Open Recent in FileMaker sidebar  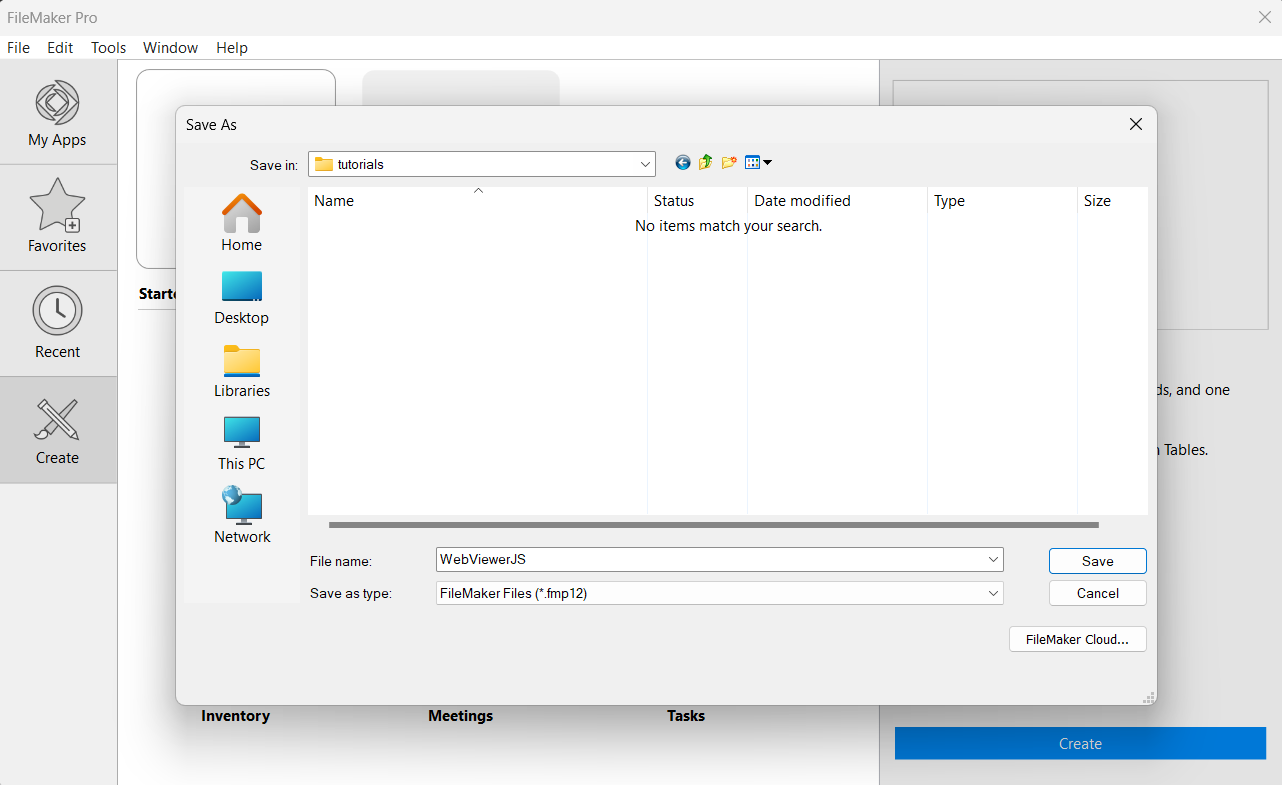point(58,323)
